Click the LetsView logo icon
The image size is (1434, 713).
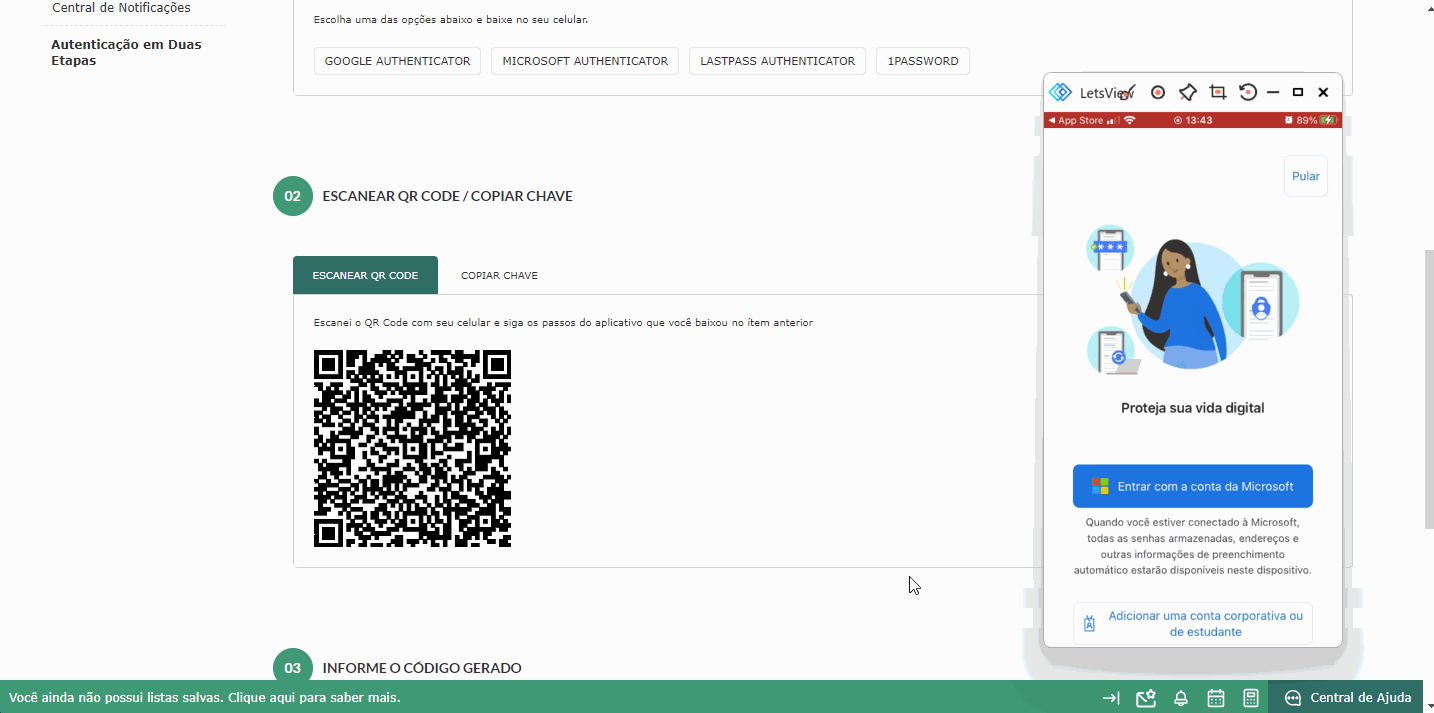tap(1060, 92)
